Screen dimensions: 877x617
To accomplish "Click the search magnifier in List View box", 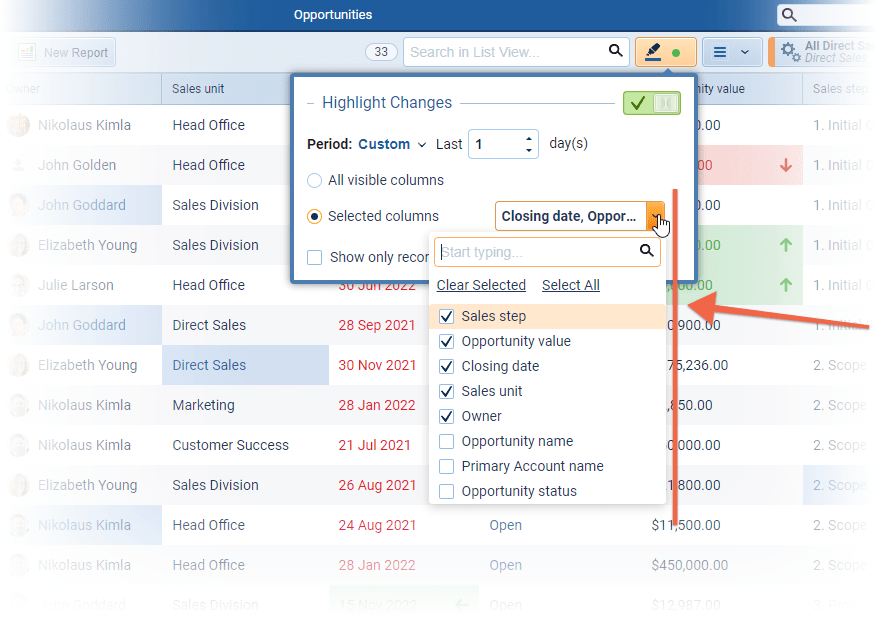I will pos(616,52).
